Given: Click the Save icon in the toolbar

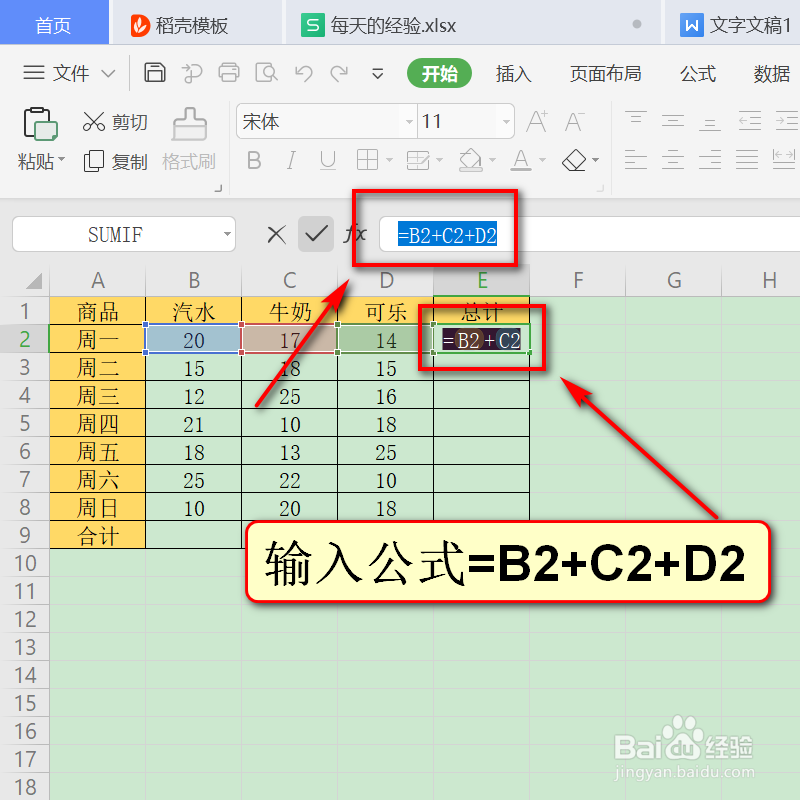Looking at the screenshot, I should coord(155,73).
